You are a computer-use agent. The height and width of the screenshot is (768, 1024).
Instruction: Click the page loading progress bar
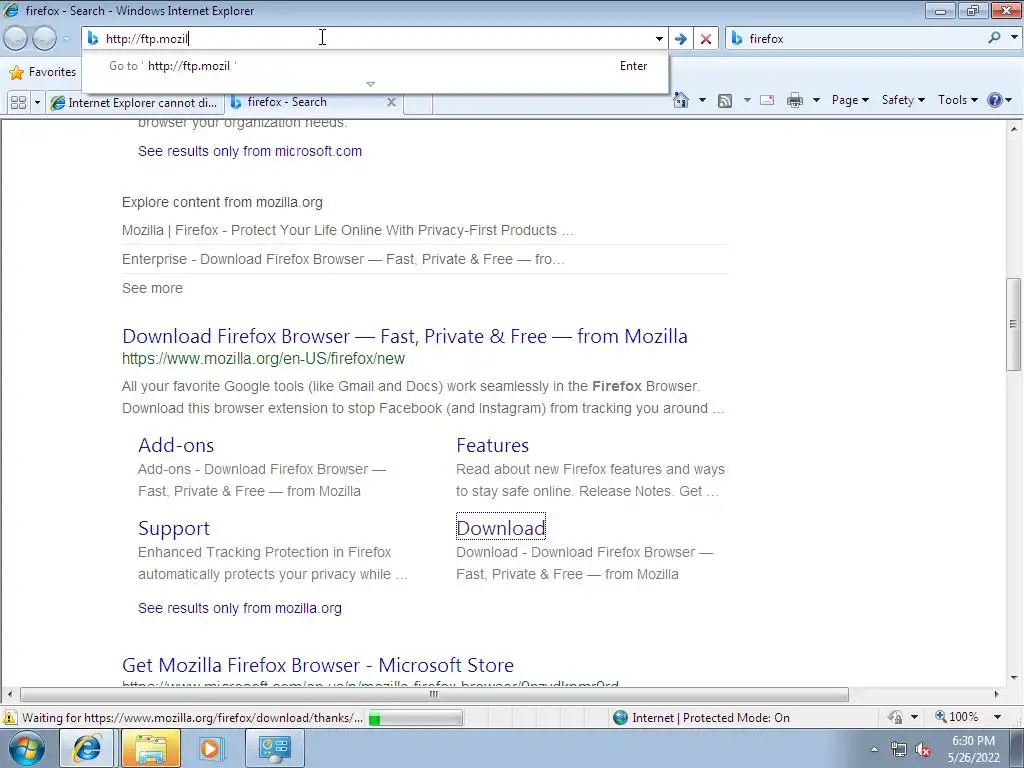tap(415, 718)
